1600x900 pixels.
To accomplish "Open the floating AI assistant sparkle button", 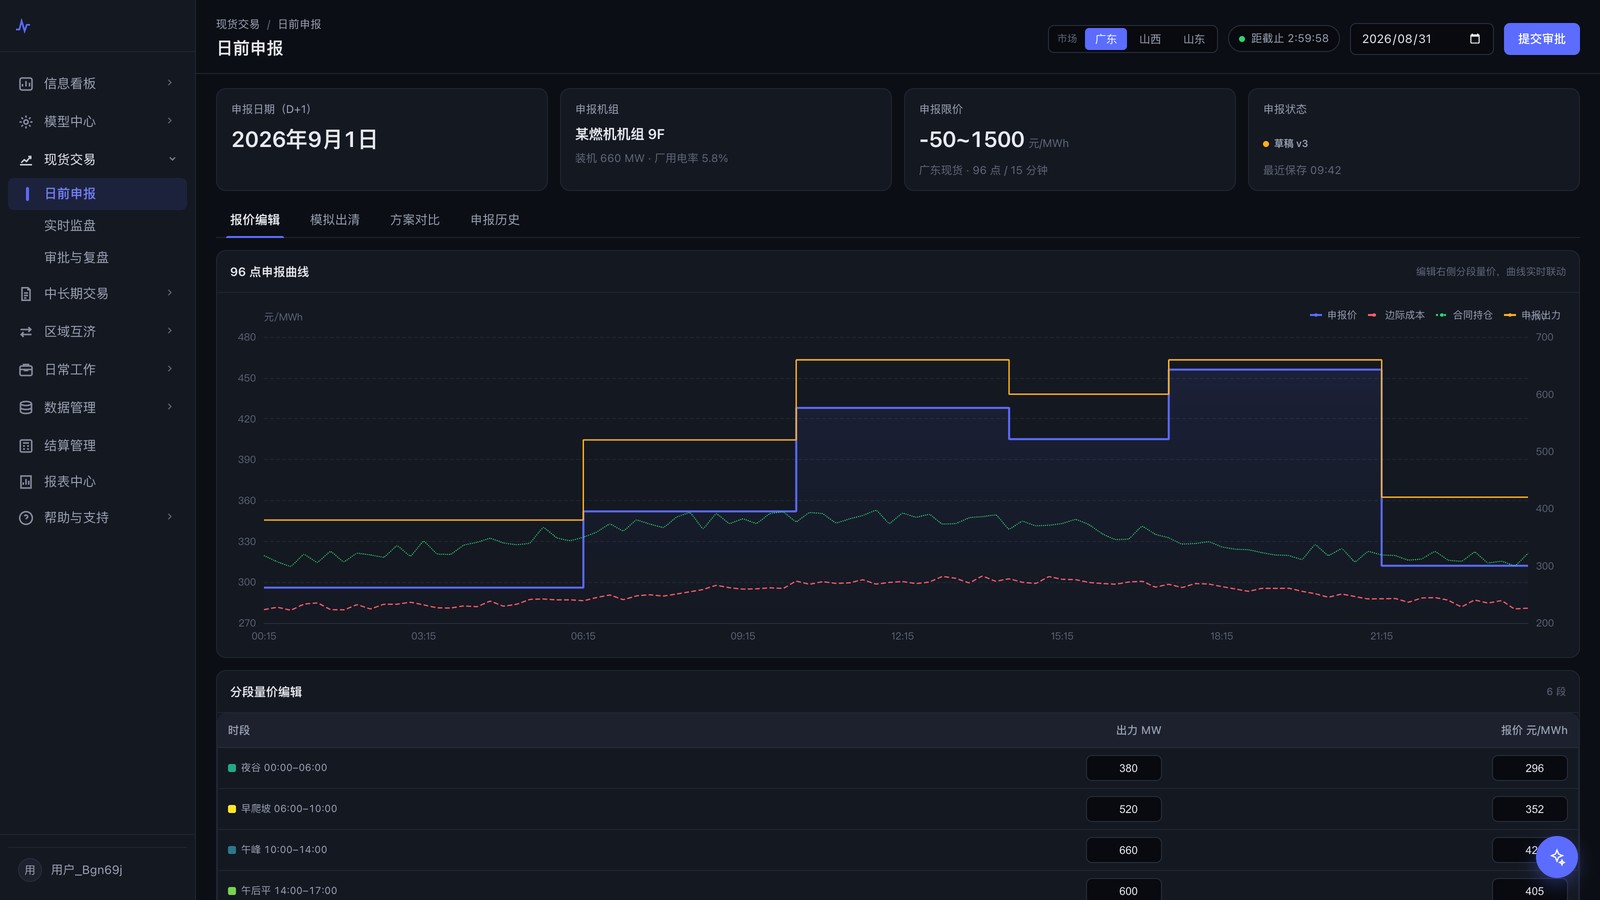I will pos(1557,857).
